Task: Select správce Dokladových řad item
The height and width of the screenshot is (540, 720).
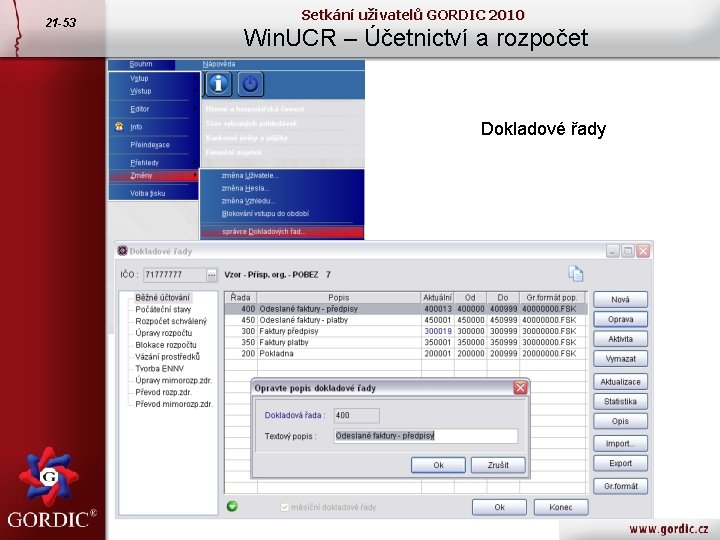Action: tap(282, 232)
